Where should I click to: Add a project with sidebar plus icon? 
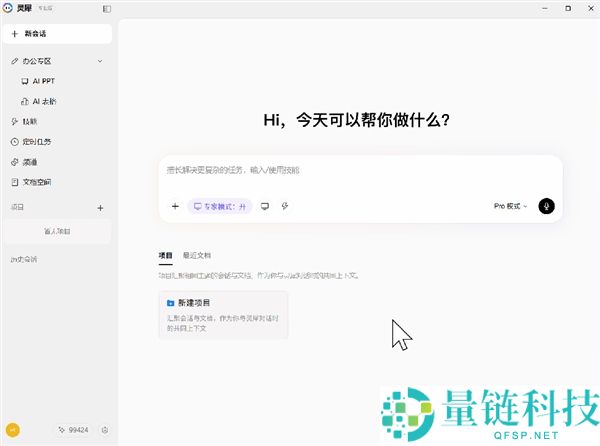pyautogui.click(x=100, y=208)
